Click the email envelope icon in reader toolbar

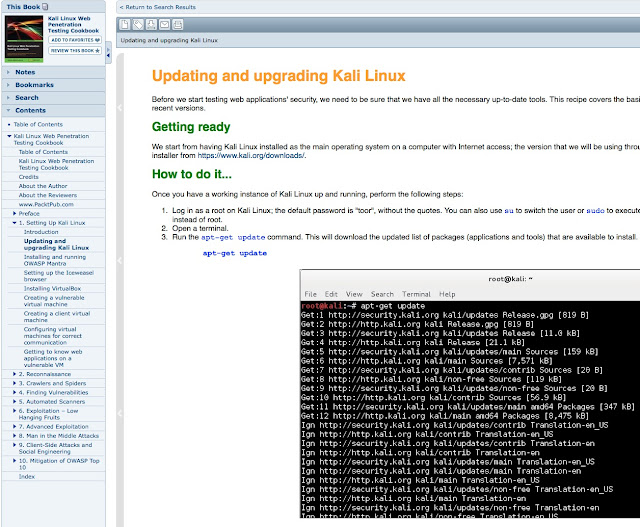click(x=164, y=25)
